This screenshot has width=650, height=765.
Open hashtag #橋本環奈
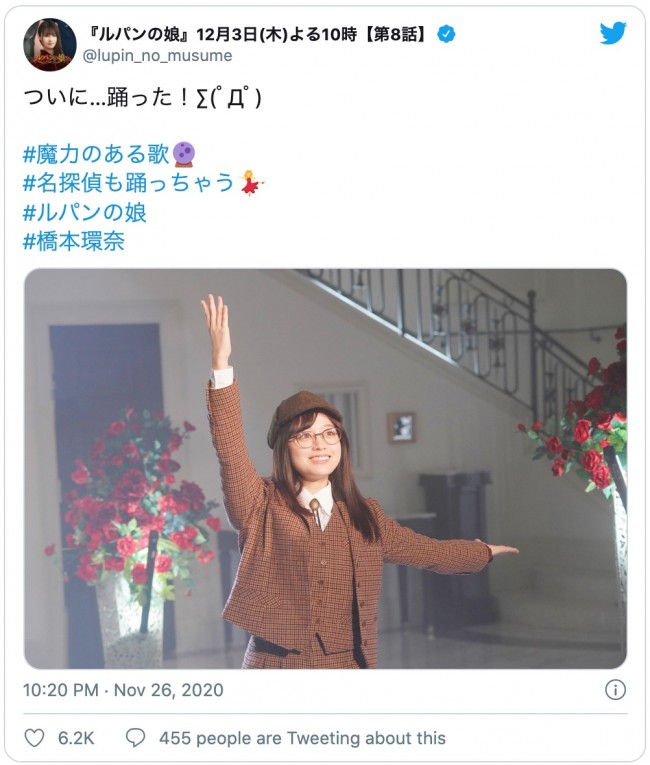coord(74,241)
